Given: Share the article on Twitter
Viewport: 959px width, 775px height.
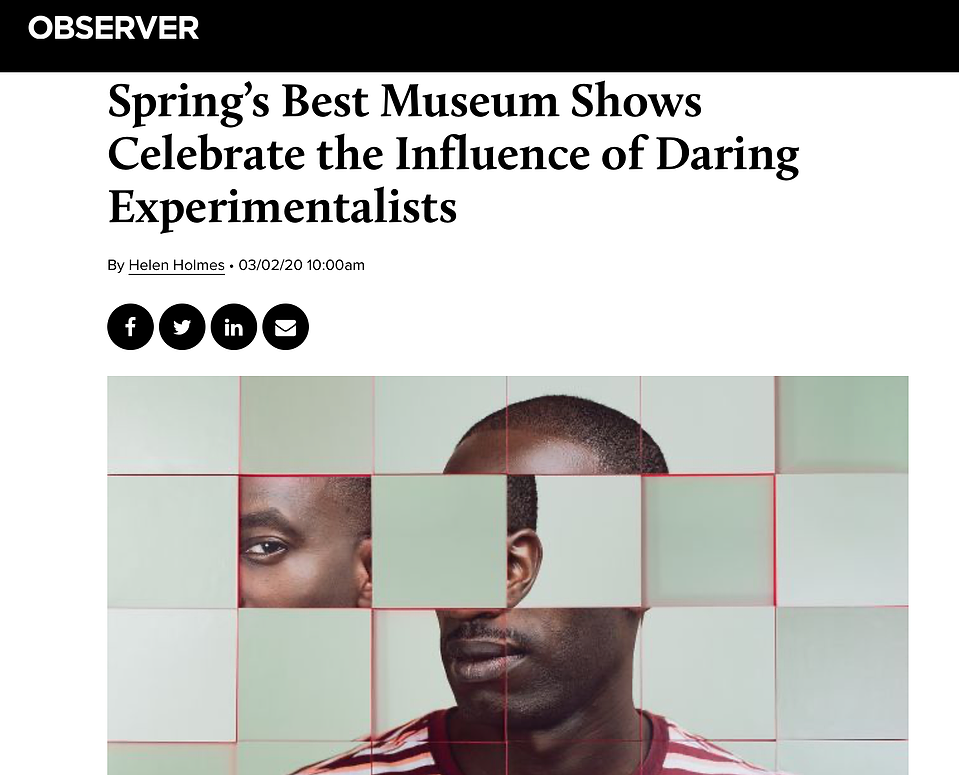Looking at the screenshot, I should click(182, 327).
